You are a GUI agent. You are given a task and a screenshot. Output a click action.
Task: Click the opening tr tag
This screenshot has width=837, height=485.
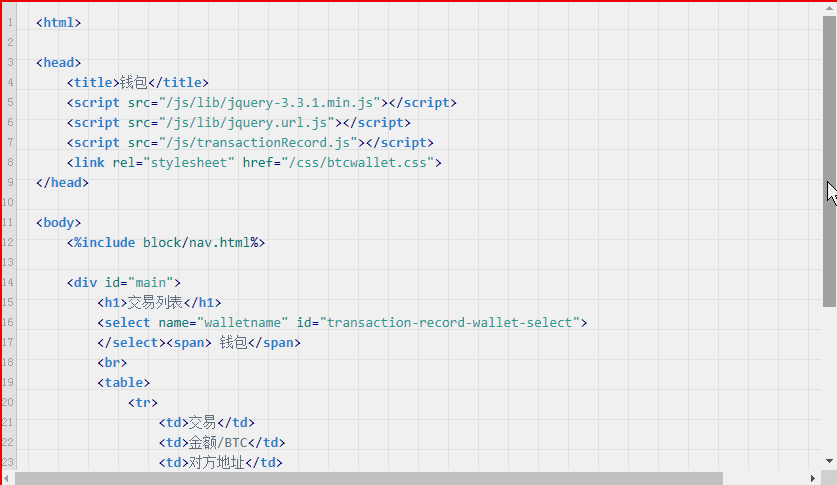143,403
